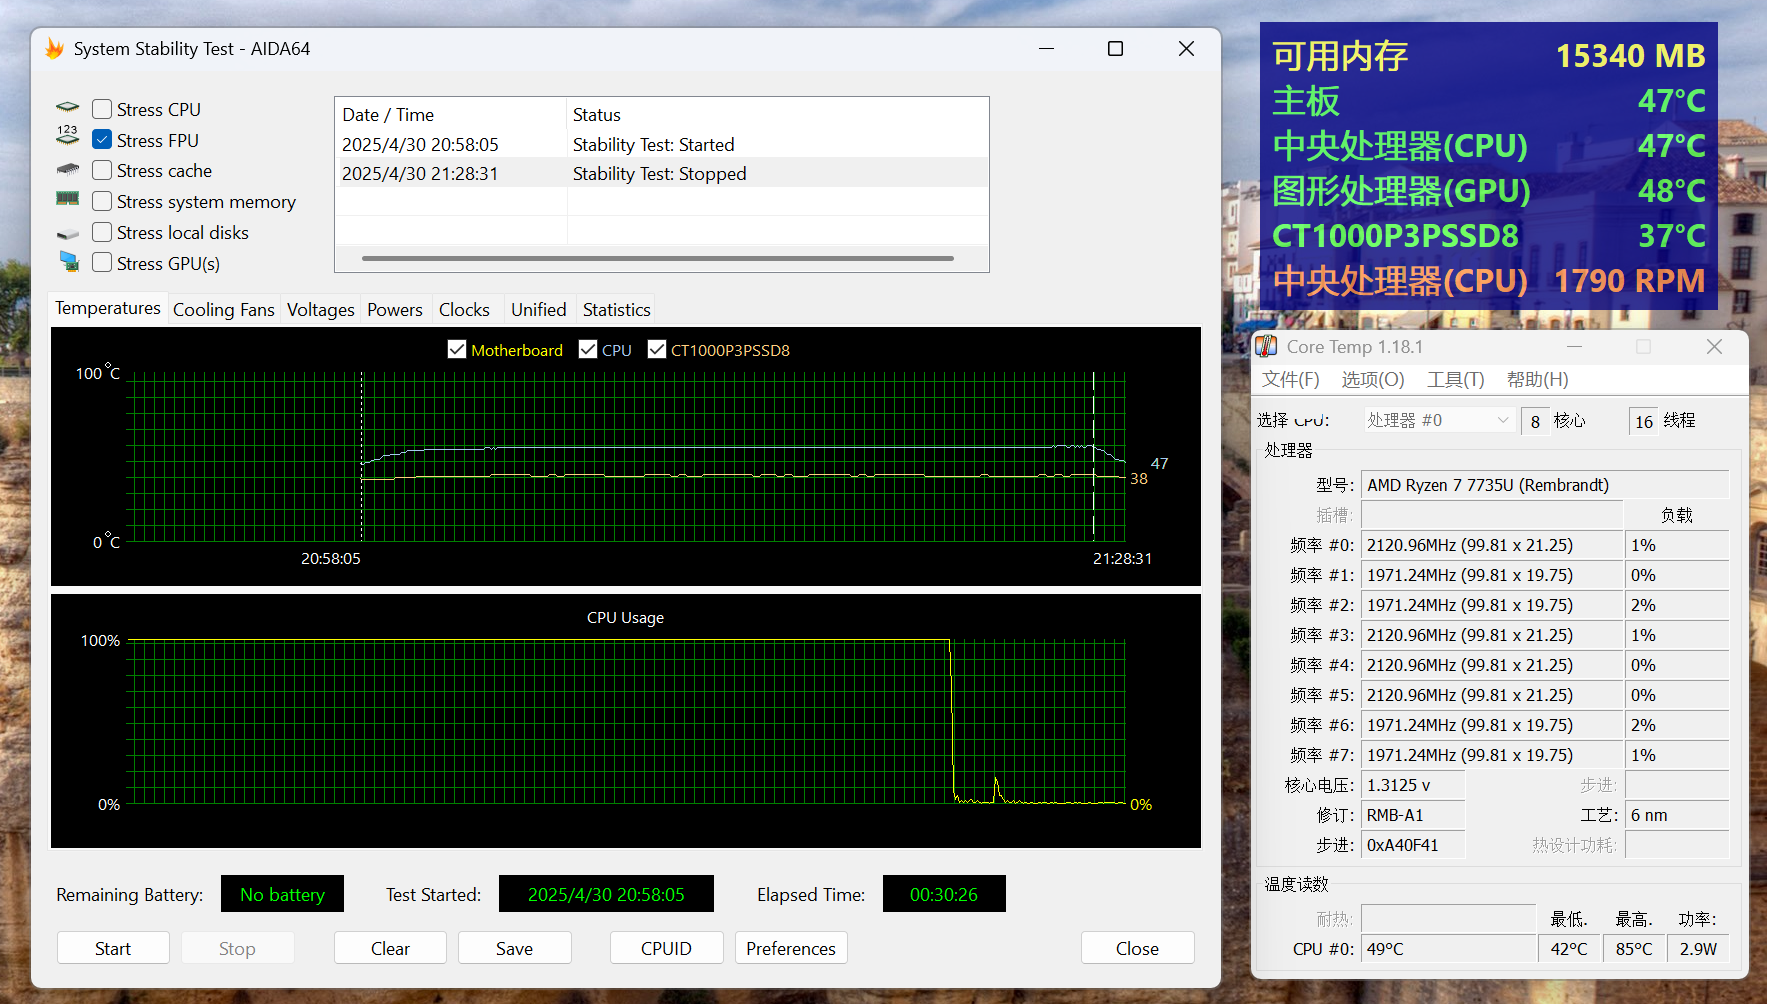Maximize the AIDA64 System Stability Test window
The width and height of the screenshot is (1767, 1004).
1116,49
